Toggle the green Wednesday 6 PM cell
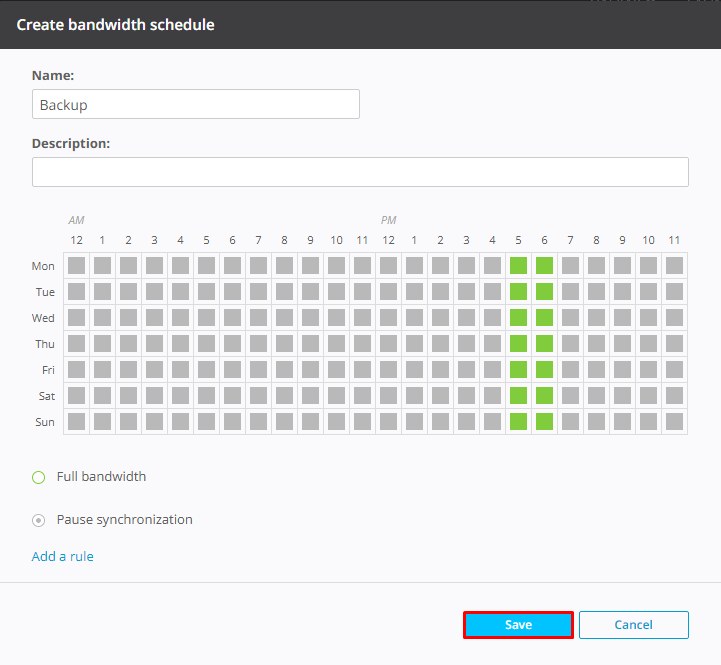Screen dimensions: 721x665 (544, 318)
